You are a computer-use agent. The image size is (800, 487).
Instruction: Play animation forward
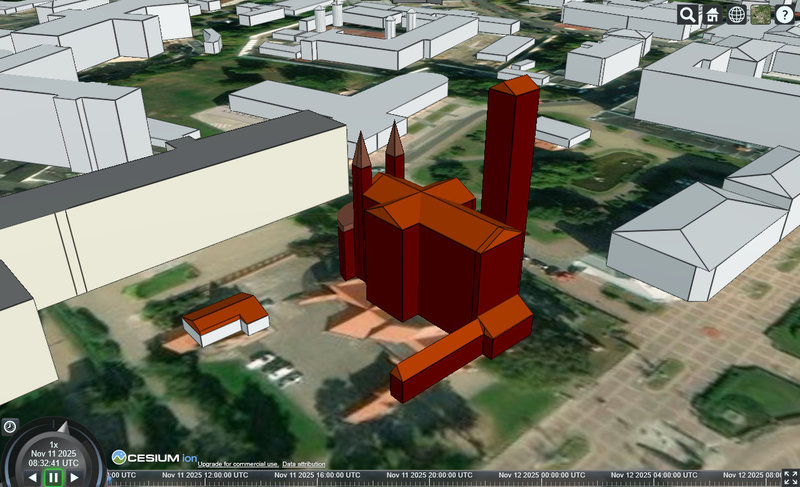click(x=77, y=478)
